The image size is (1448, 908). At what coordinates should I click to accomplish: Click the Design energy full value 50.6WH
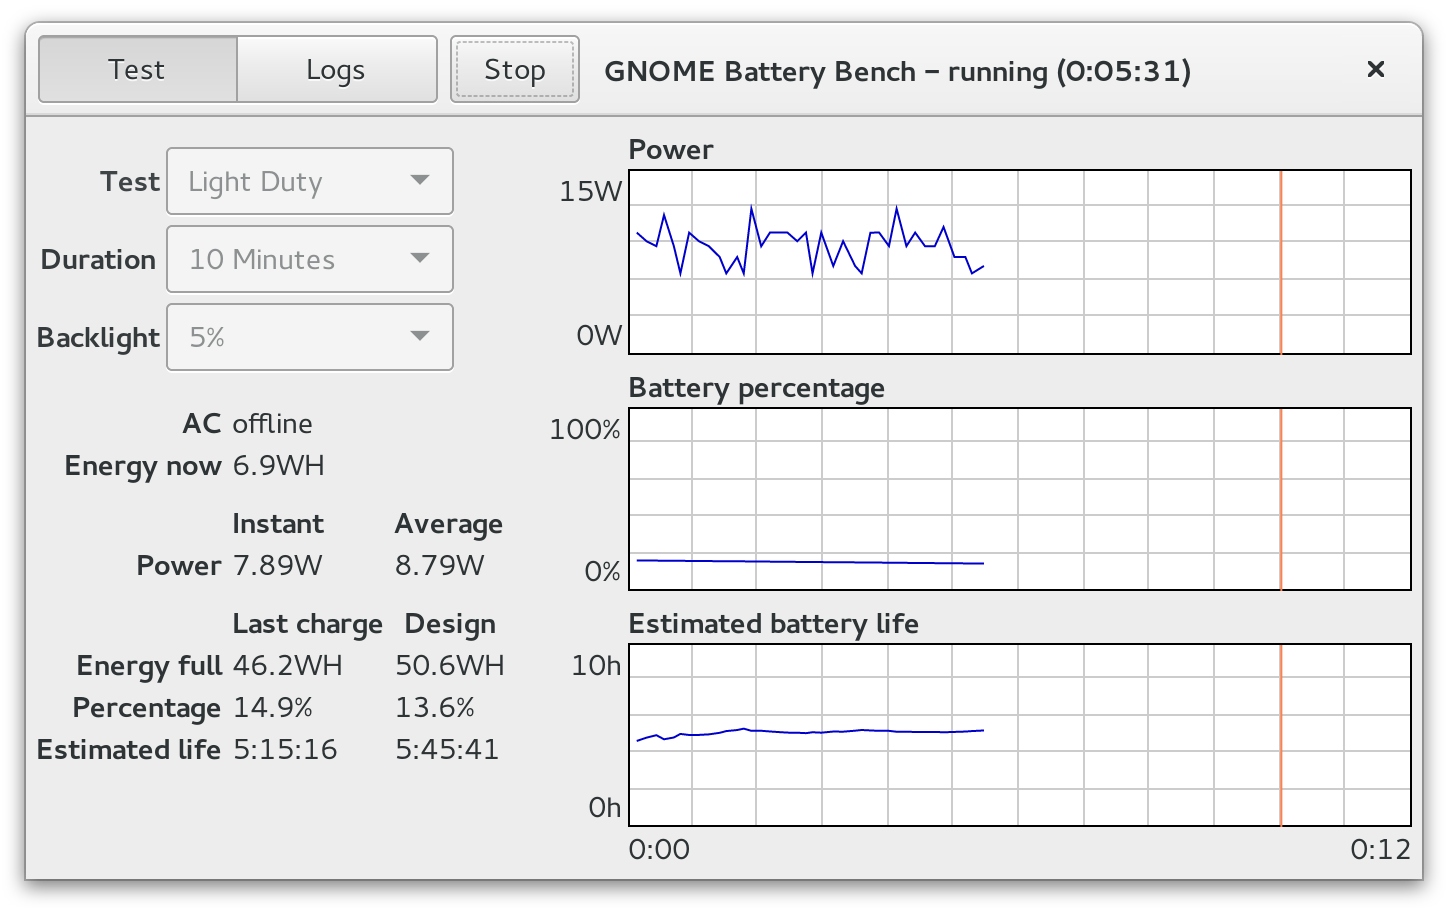[x=449, y=666]
